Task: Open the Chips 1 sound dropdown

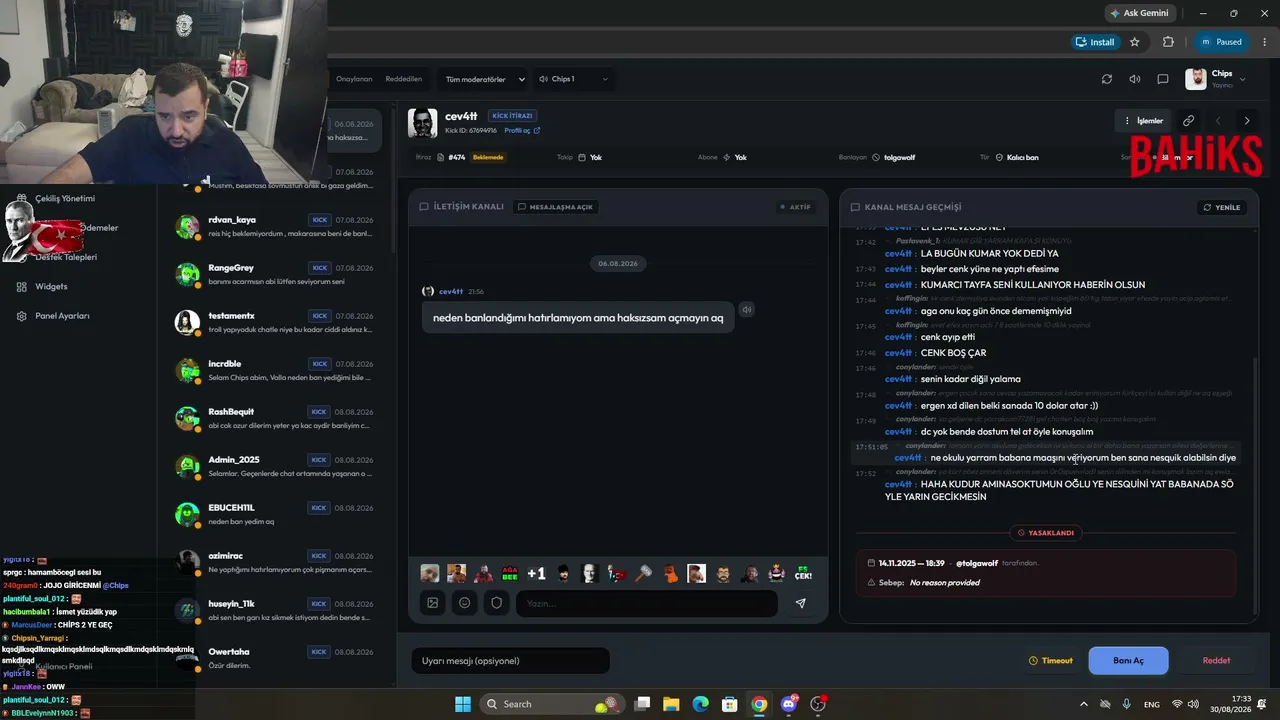Action: (x=573, y=79)
